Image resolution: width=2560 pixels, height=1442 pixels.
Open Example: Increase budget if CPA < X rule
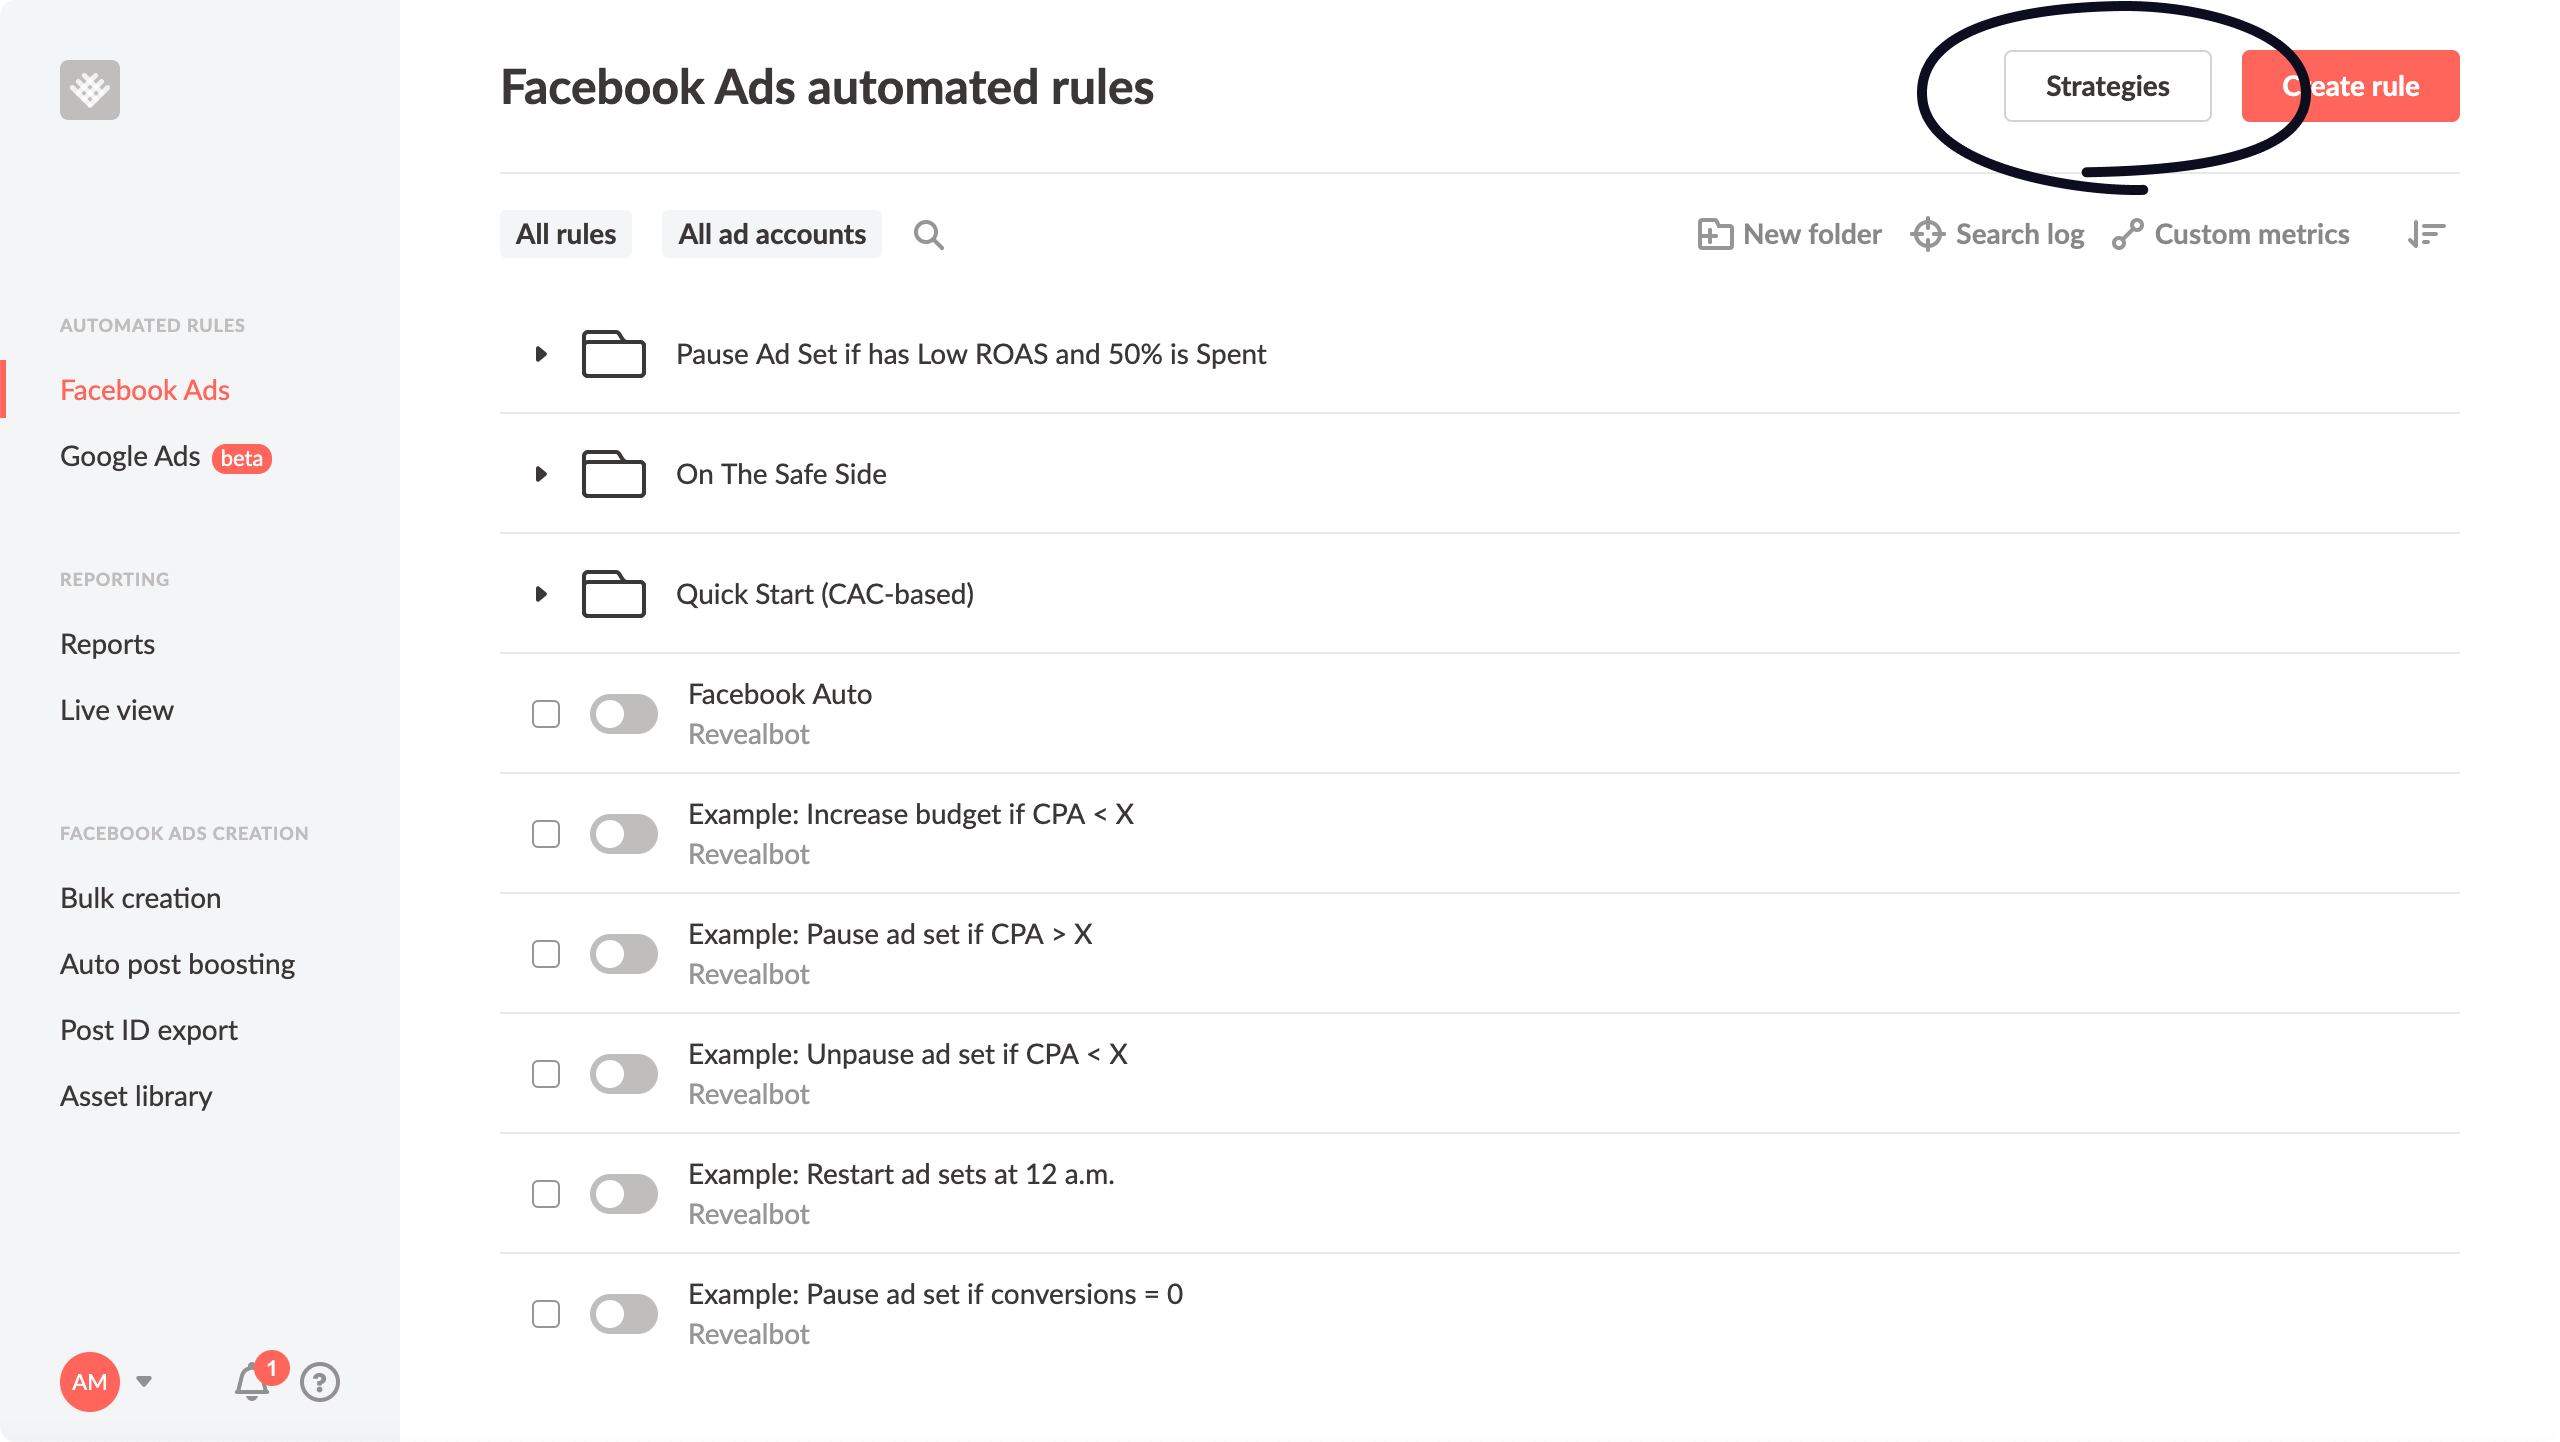click(x=911, y=814)
